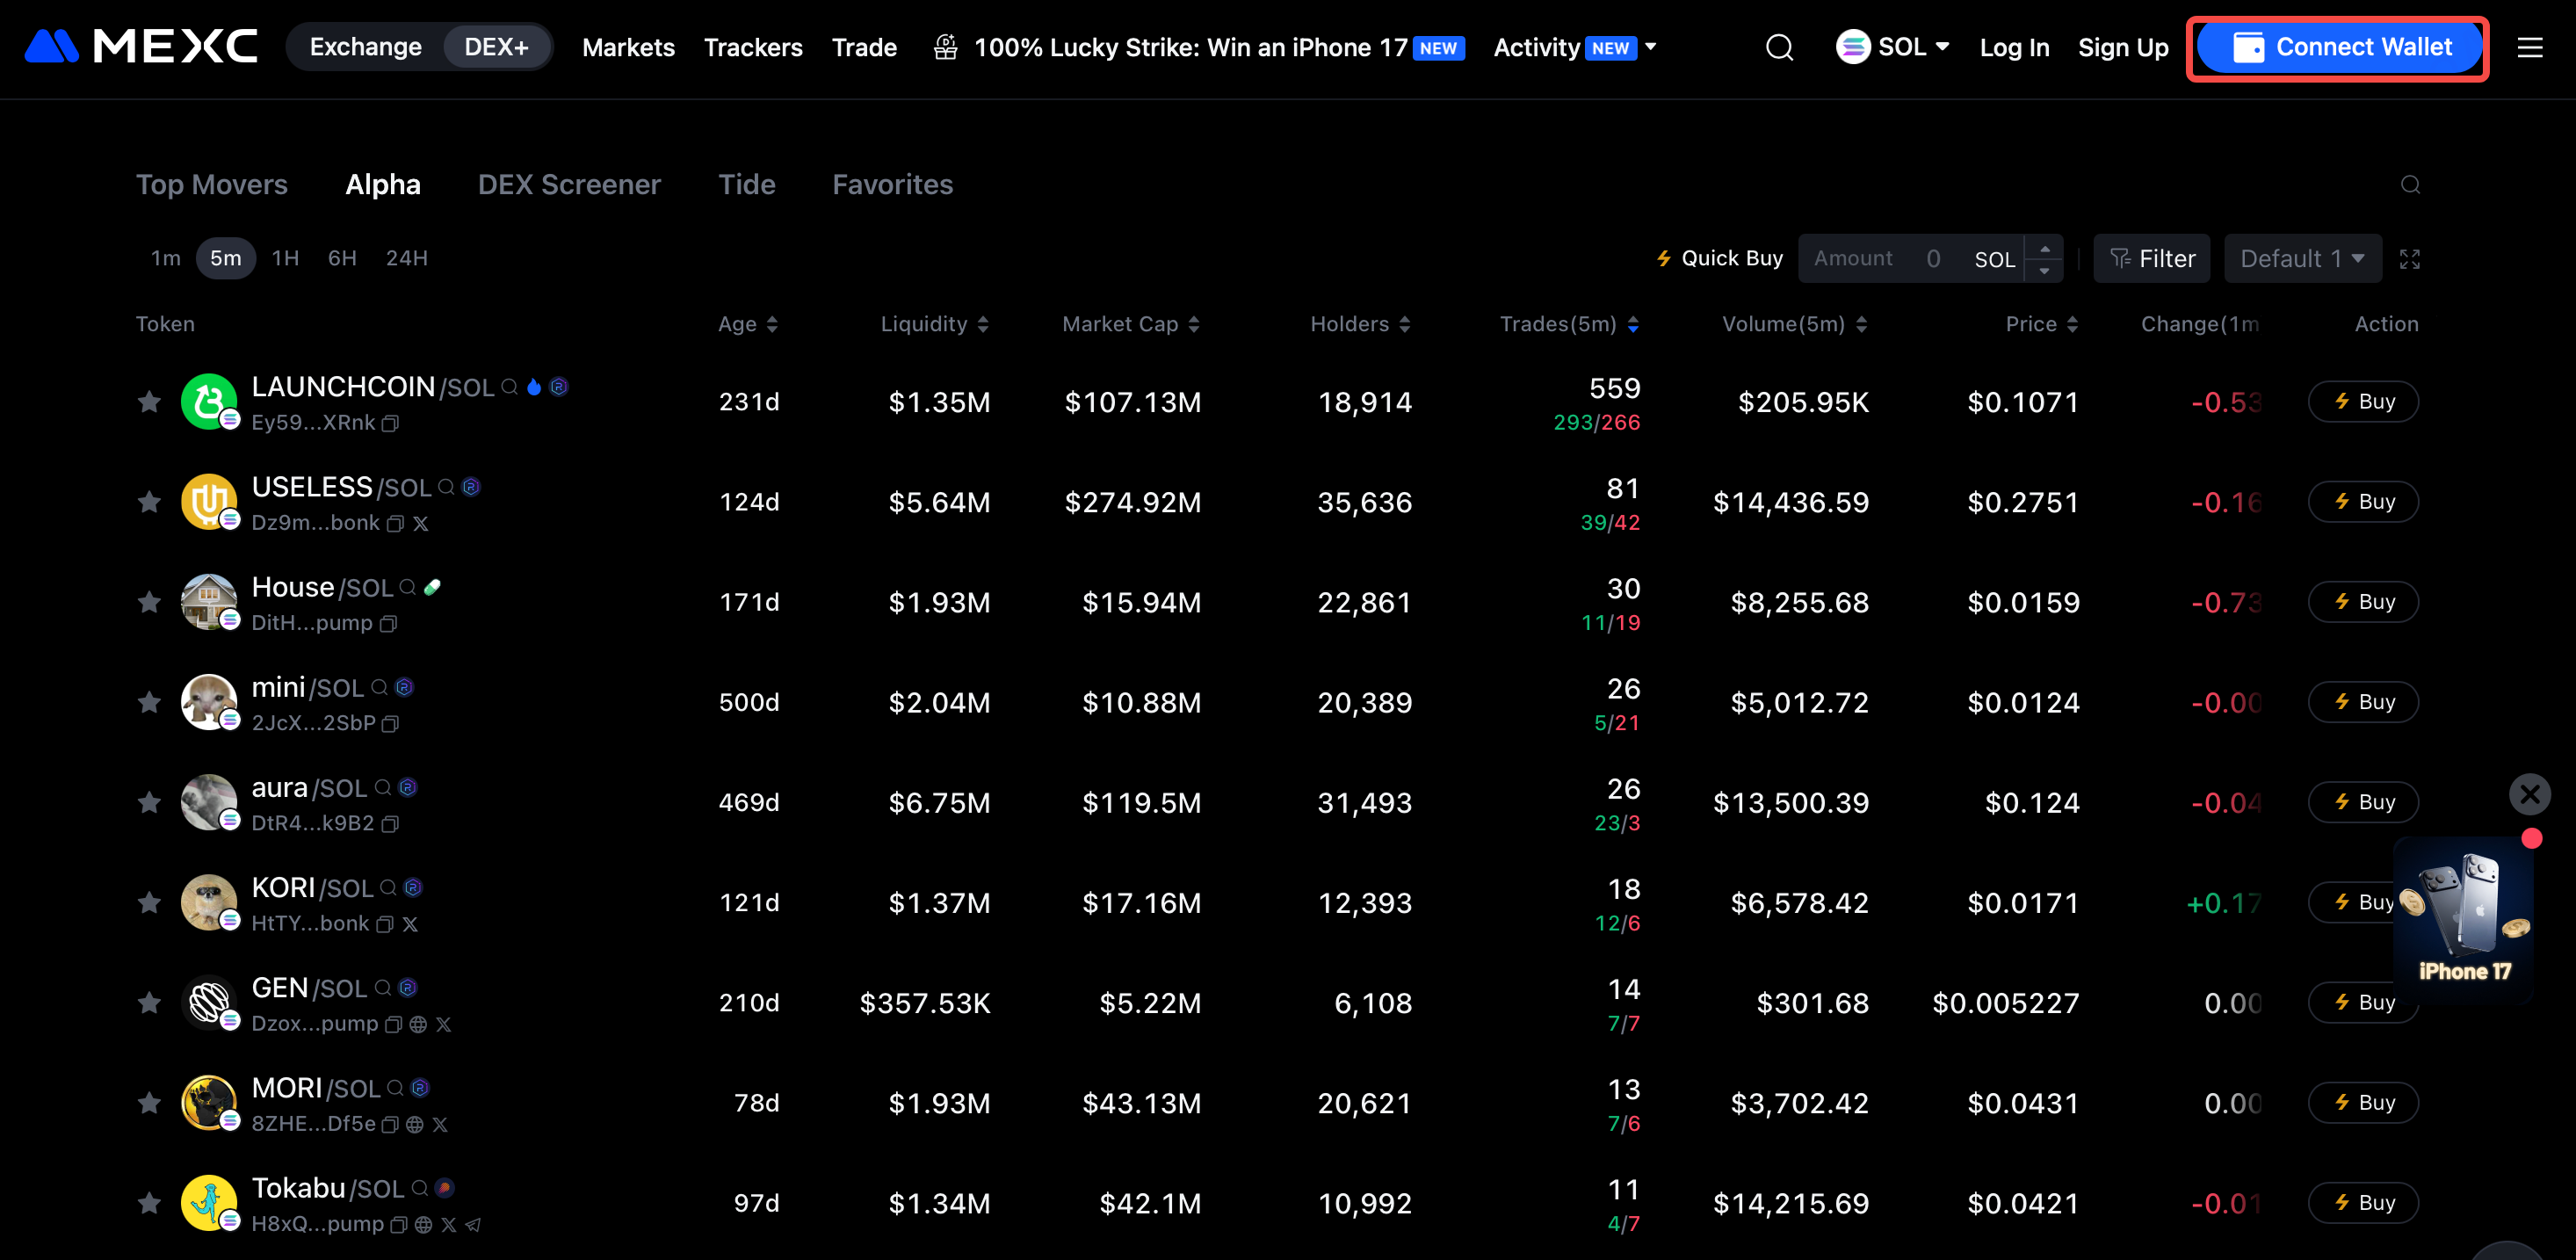The width and height of the screenshot is (2576, 1260).
Task: Click the fullscreen expand icon near Default
Action: click(2409, 259)
